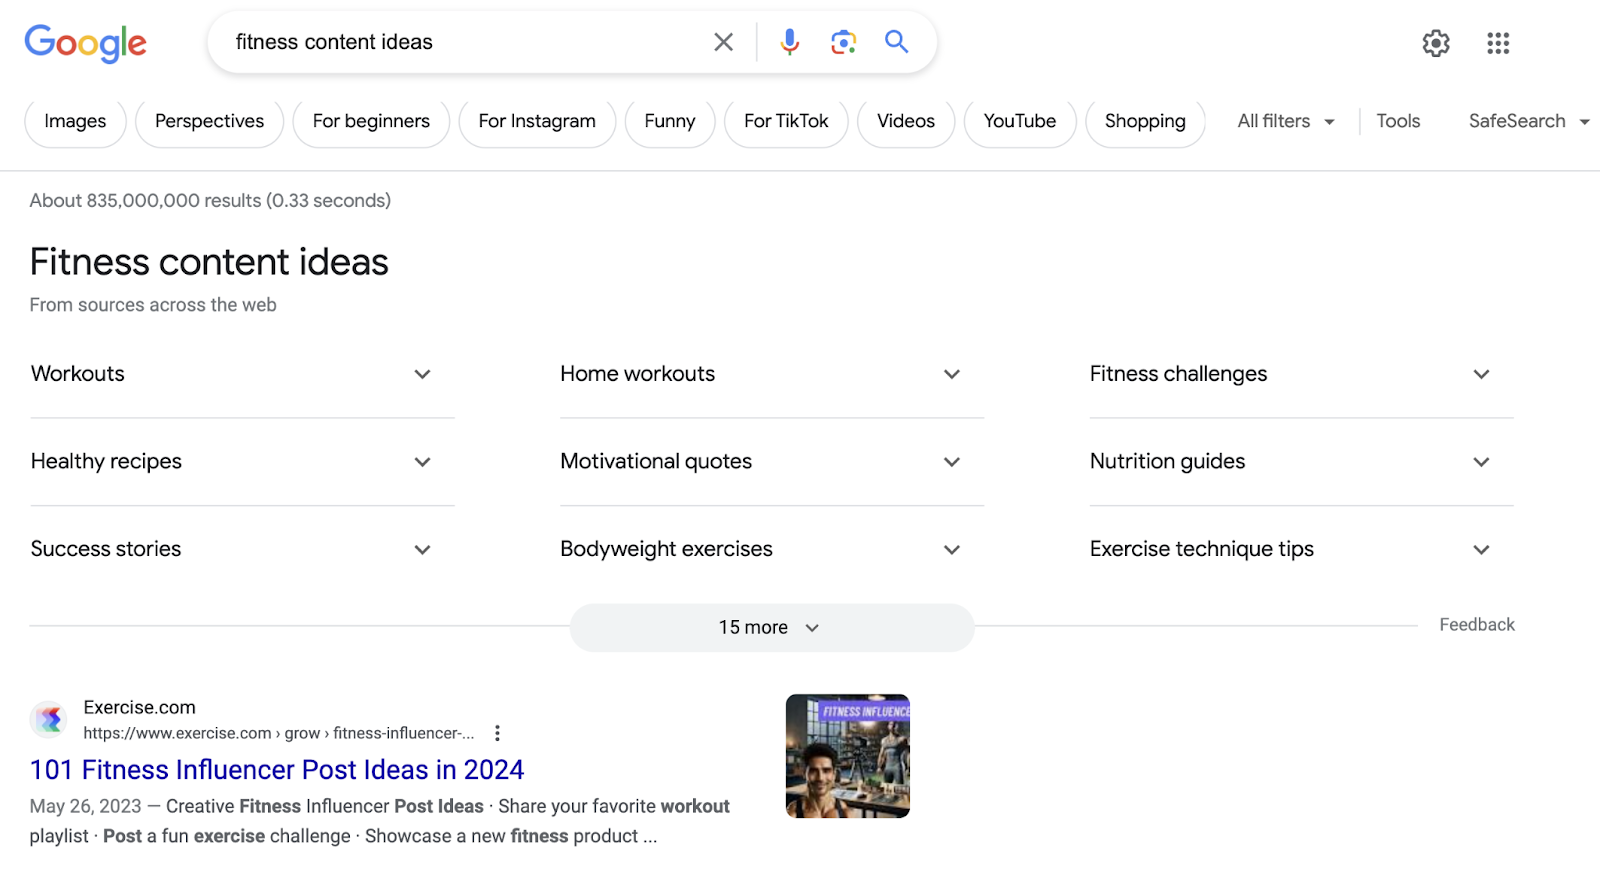The image size is (1600, 880).
Task: Click the Google logo
Action: 85,43
